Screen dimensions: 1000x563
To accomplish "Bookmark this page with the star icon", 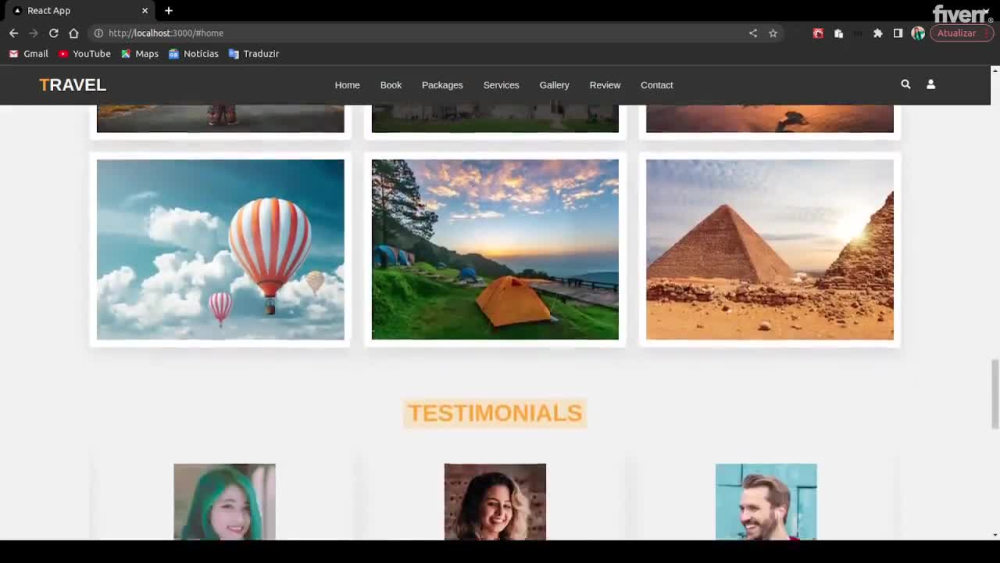I will pos(773,33).
